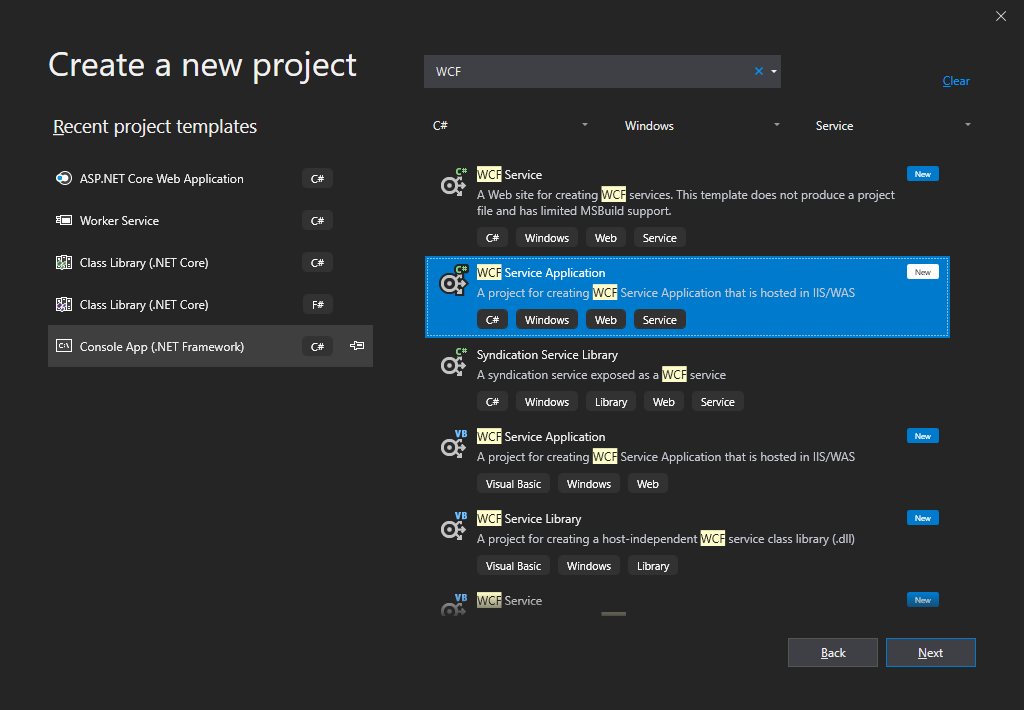Click the Worker Service template icon
Image resolution: width=1024 pixels, height=710 pixels.
click(x=63, y=221)
